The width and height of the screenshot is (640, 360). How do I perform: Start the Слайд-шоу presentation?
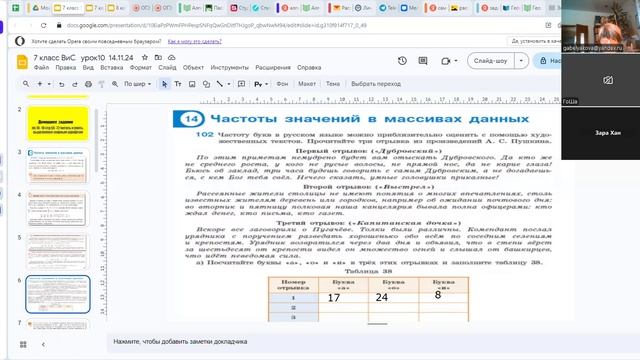pyautogui.click(x=490, y=61)
